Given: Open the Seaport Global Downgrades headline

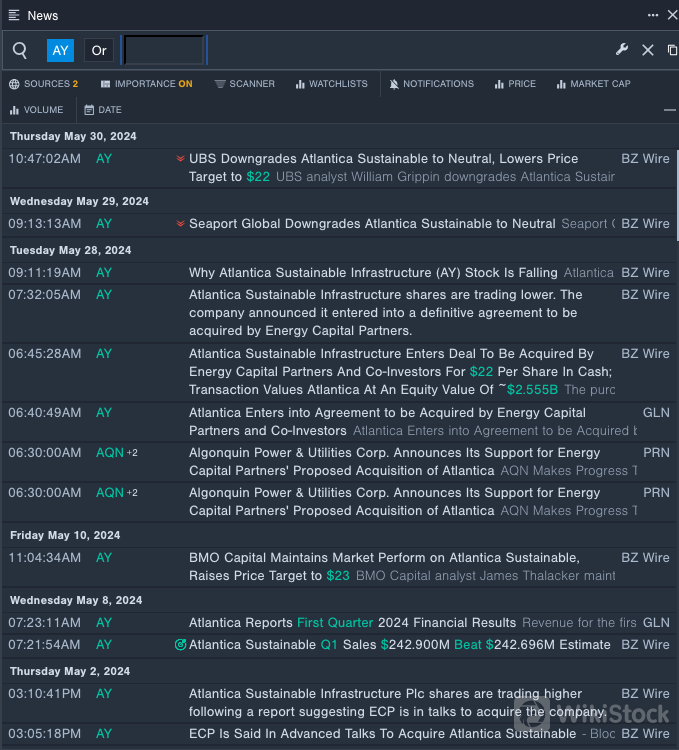Looking at the screenshot, I should (x=372, y=224).
